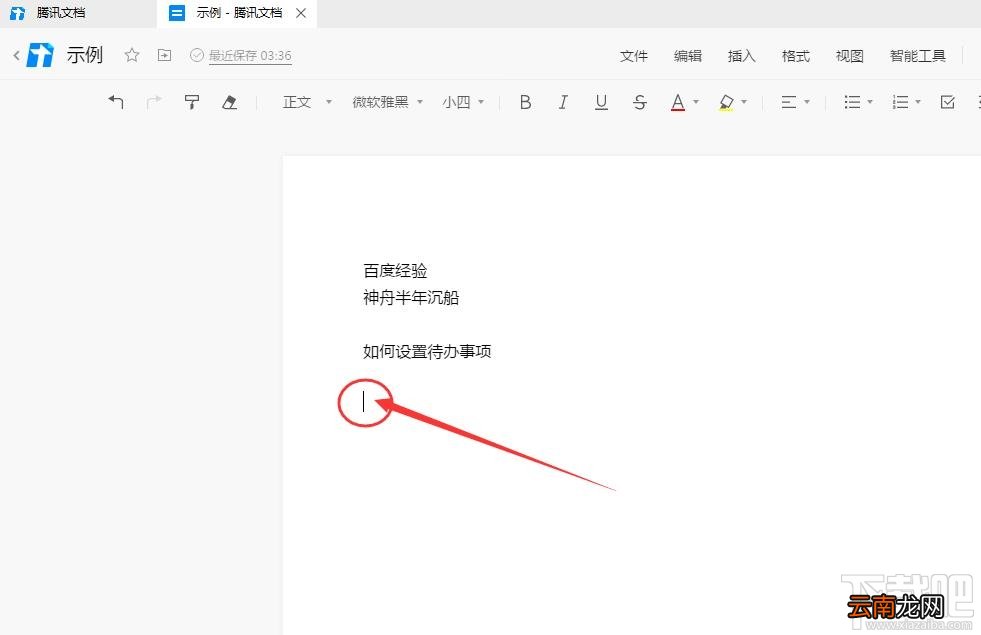Click the document title 示例
Screen dimensions: 981x635
pyautogui.click(x=84, y=55)
